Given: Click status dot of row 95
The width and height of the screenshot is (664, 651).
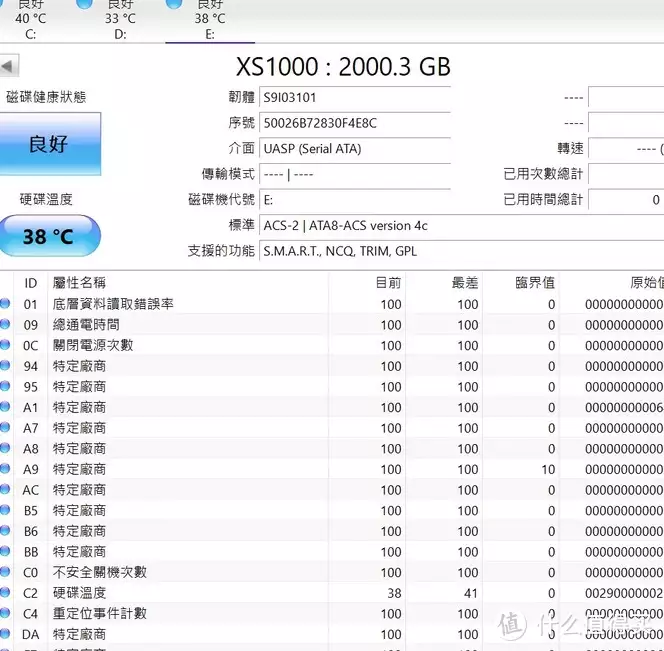Looking at the screenshot, I should [5, 386].
